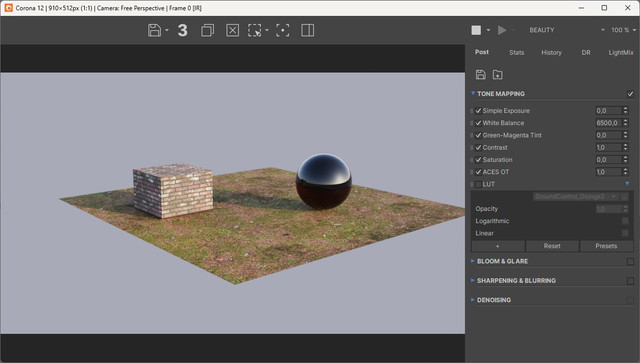Click the Copy to clipboard icon
The image size is (640, 363).
pyautogui.click(x=207, y=30)
